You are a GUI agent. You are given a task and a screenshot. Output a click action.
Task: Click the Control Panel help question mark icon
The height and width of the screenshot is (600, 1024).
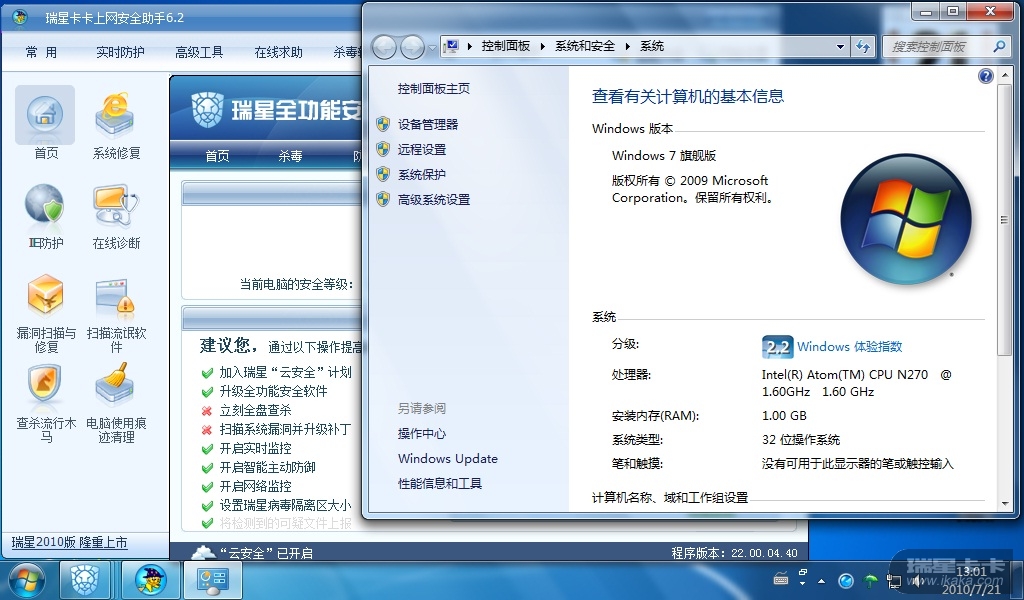(985, 76)
